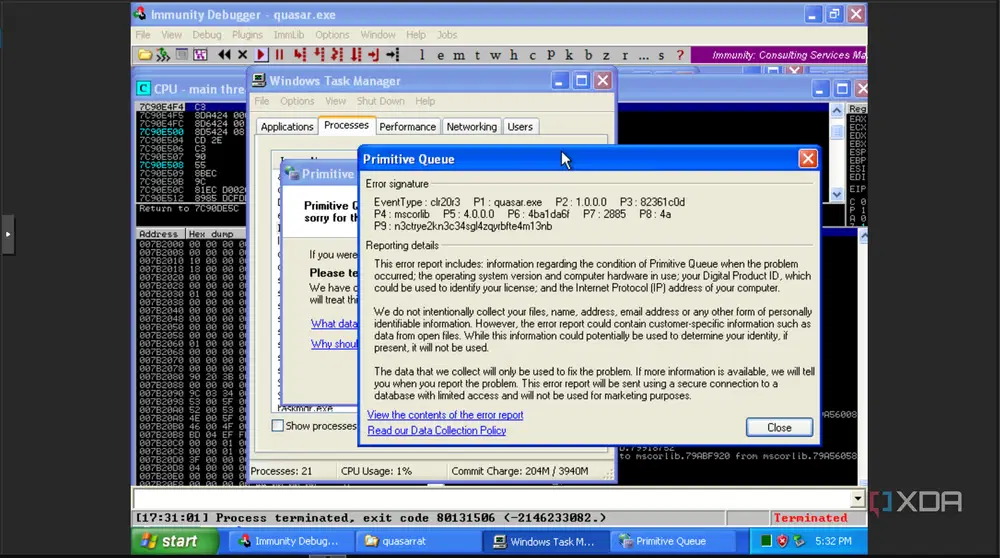Click the Trace into icon

tap(337, 55)
